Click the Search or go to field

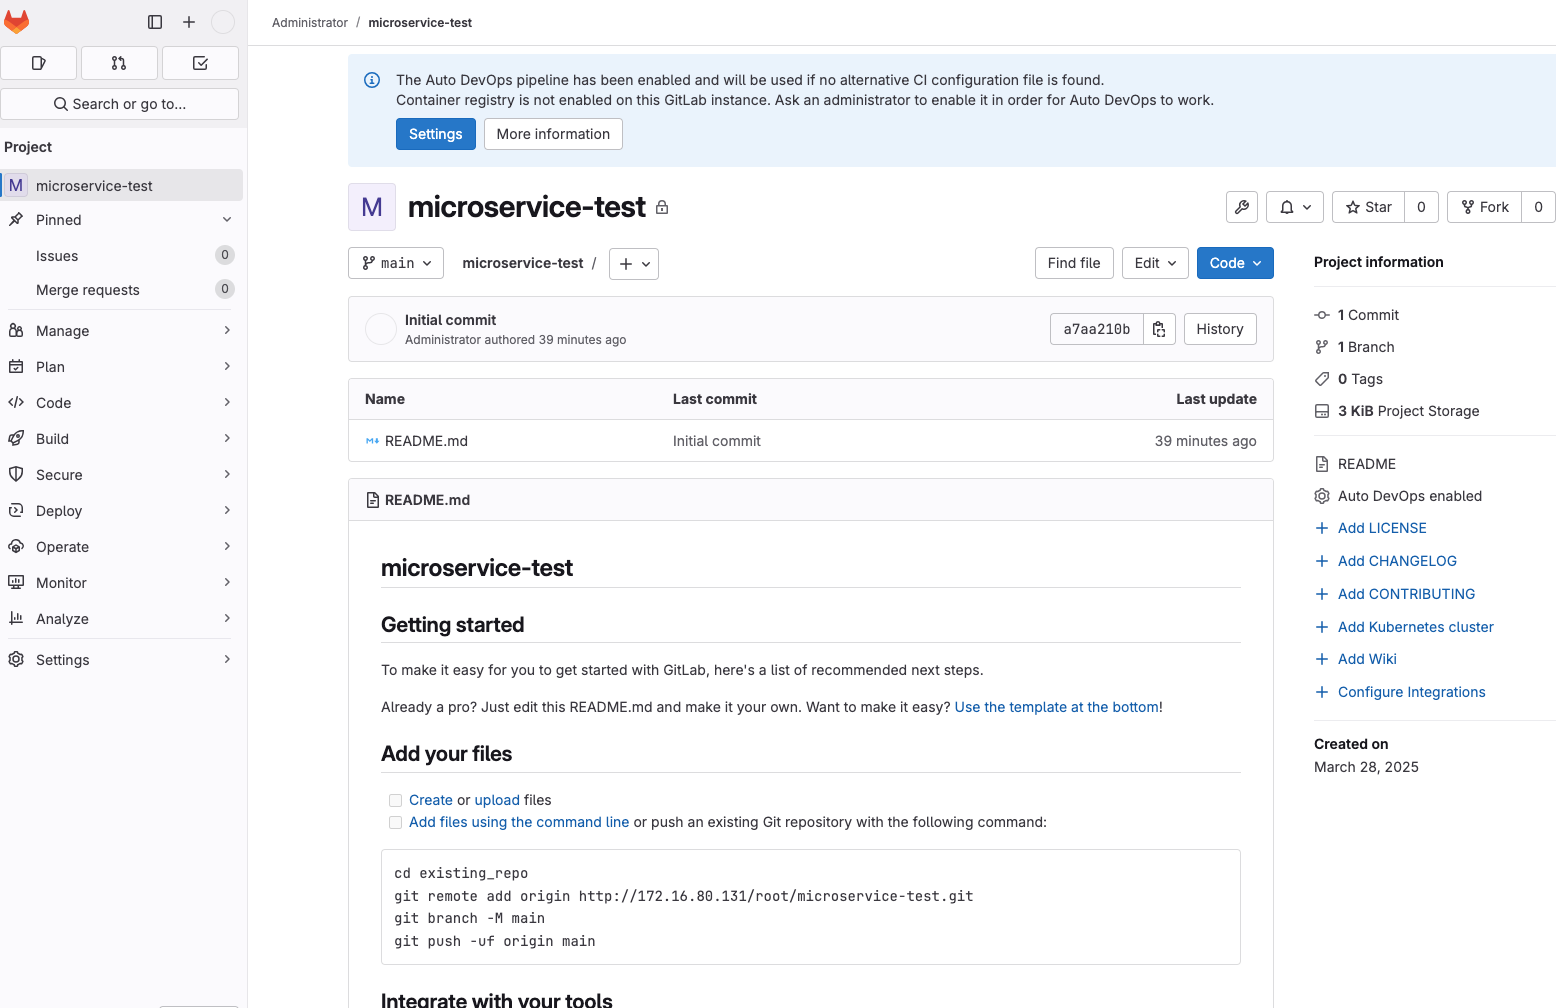[120, 104]
